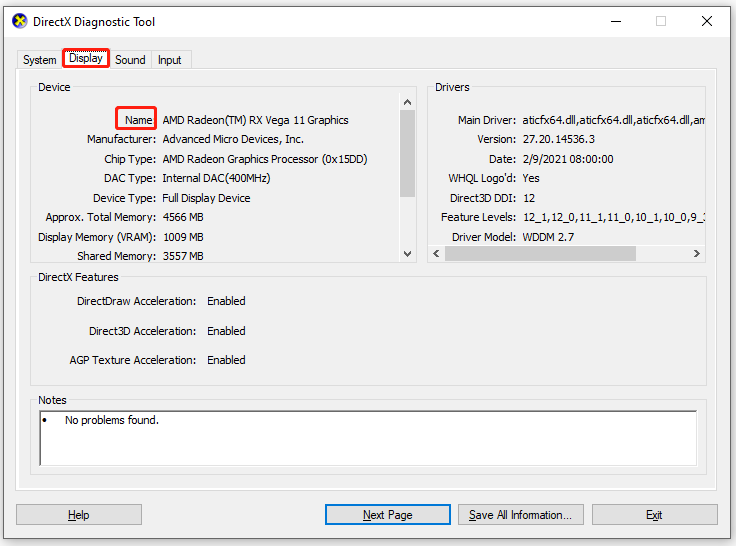Screen dimensions: 736x546
Task: Open the Input tab
Action: (169, 60)
